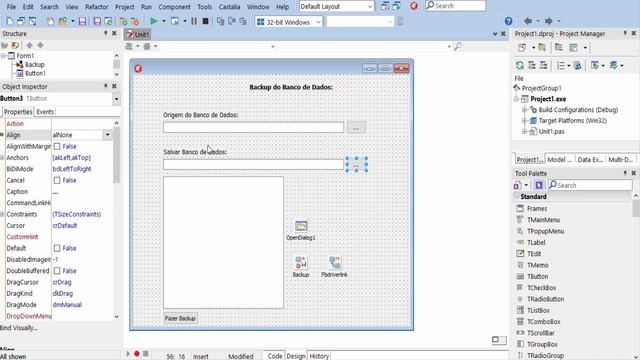640x360 pixels.
Task: Expand the Build Configurations (Debug) node
Action: (524, 110)
